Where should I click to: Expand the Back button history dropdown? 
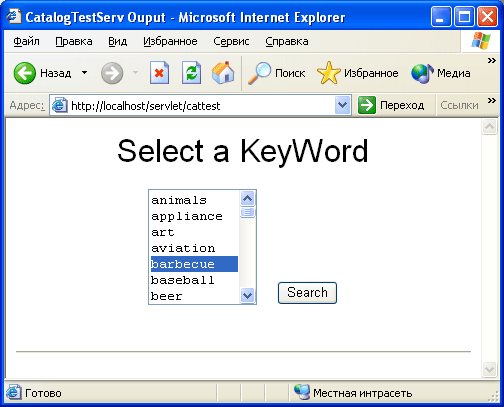[x=85, y=72]
